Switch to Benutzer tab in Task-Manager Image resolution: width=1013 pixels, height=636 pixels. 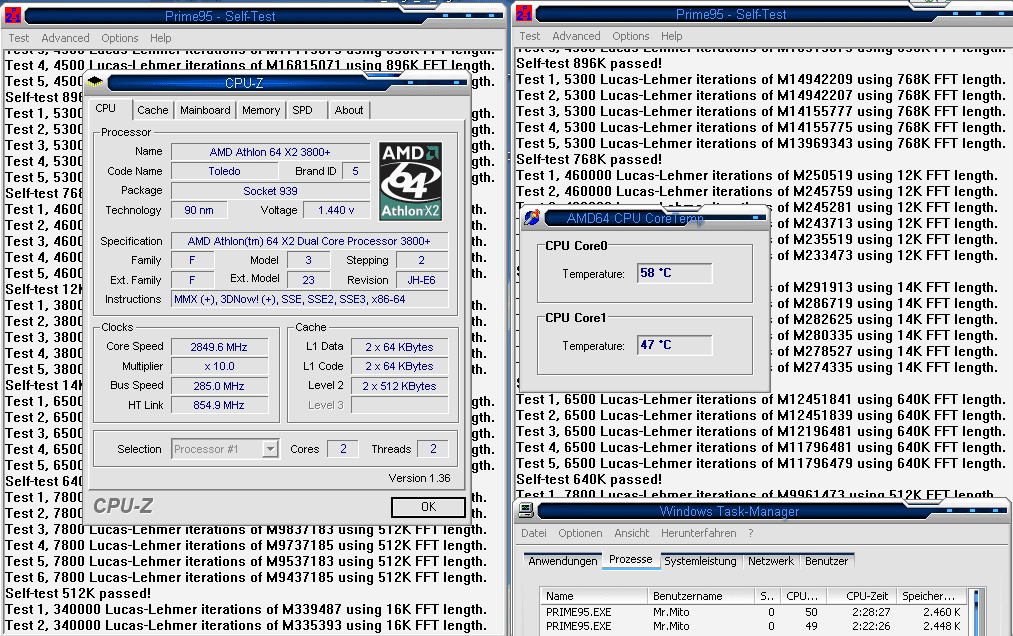[826, 561]
